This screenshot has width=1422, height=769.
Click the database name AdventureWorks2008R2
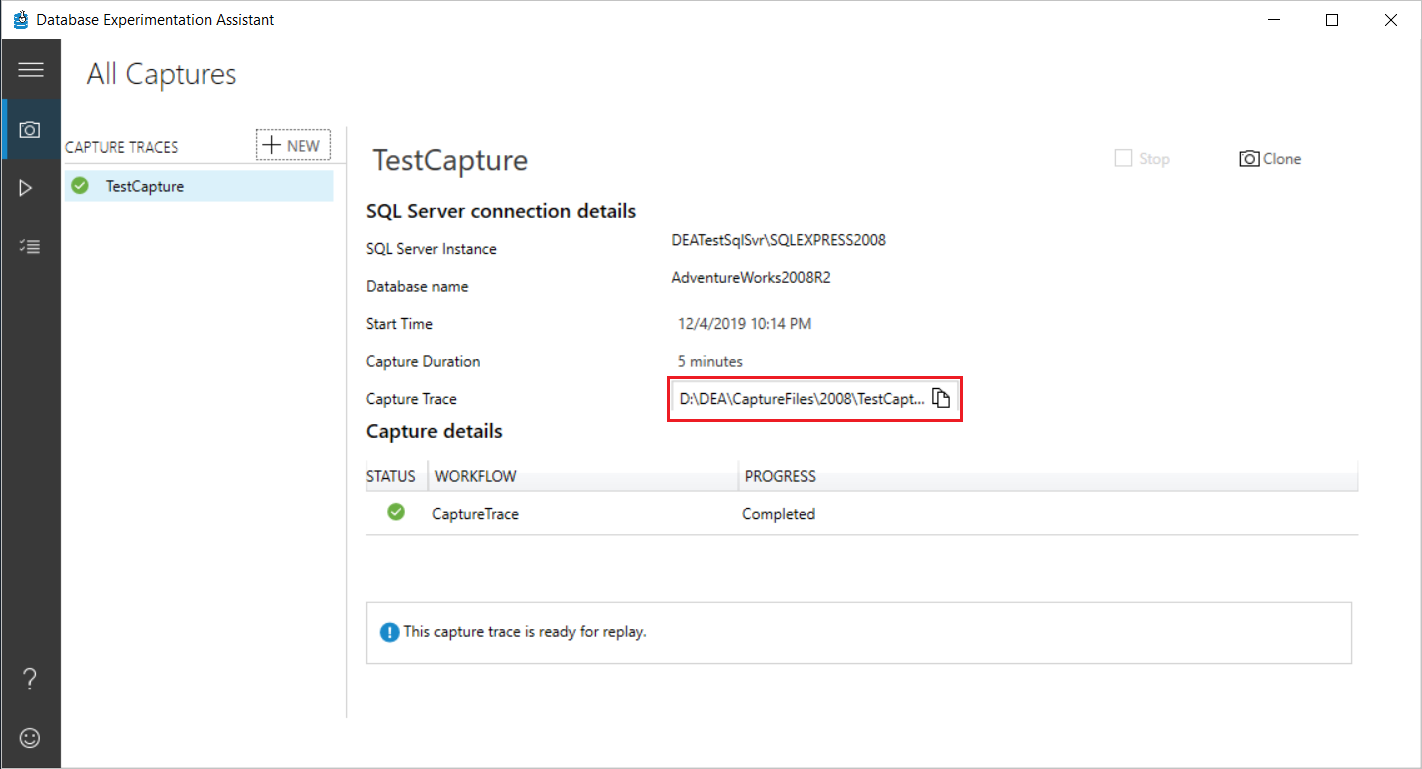(x=751, y=278)
